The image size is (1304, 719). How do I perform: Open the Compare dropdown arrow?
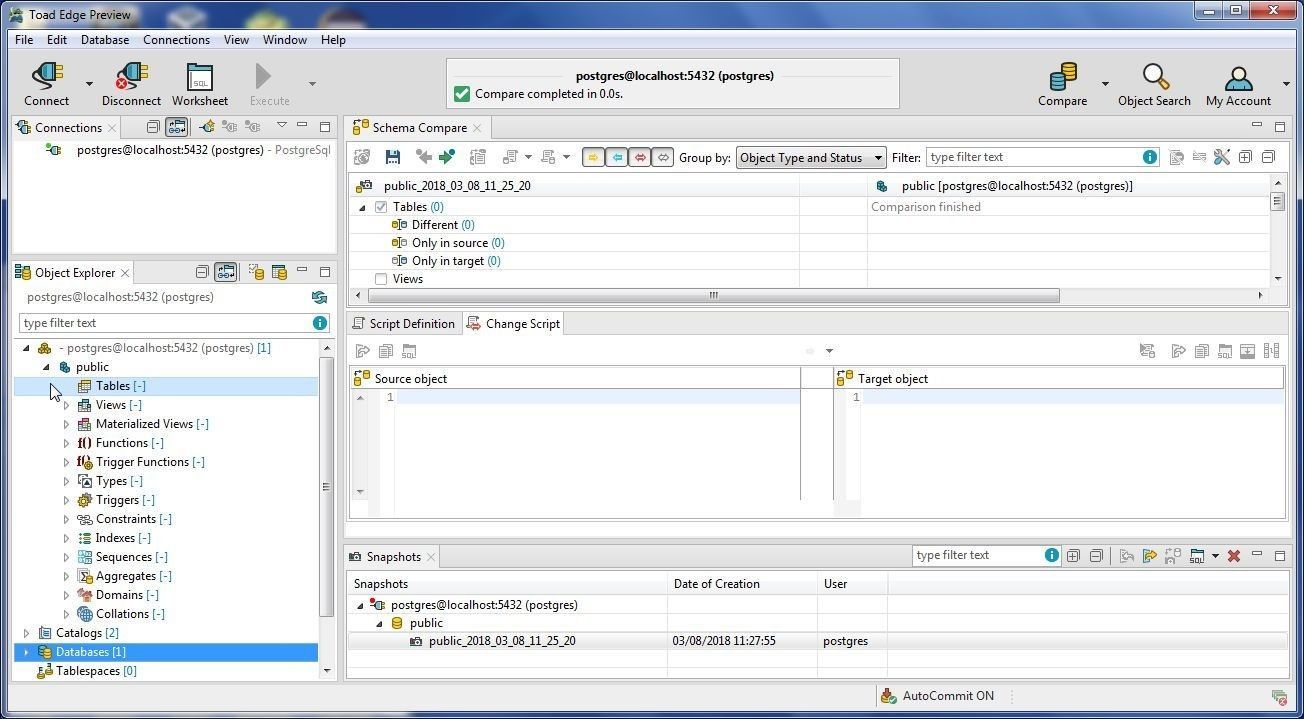[x=1105, y=84]
